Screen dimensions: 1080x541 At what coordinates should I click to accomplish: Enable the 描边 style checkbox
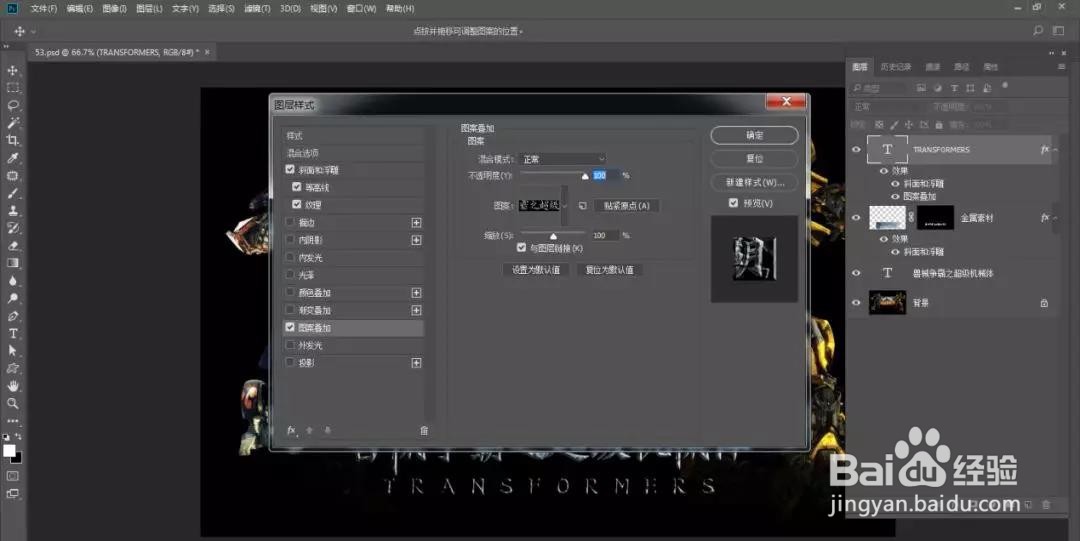290,222
